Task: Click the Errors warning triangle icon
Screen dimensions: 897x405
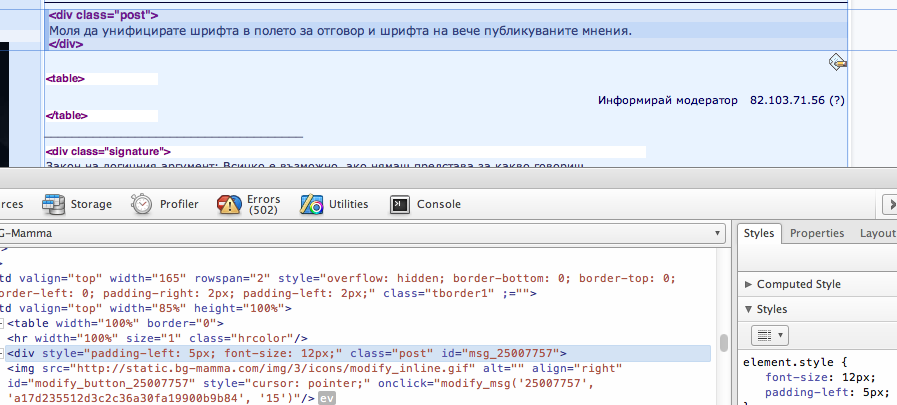Action: [230, 204]
